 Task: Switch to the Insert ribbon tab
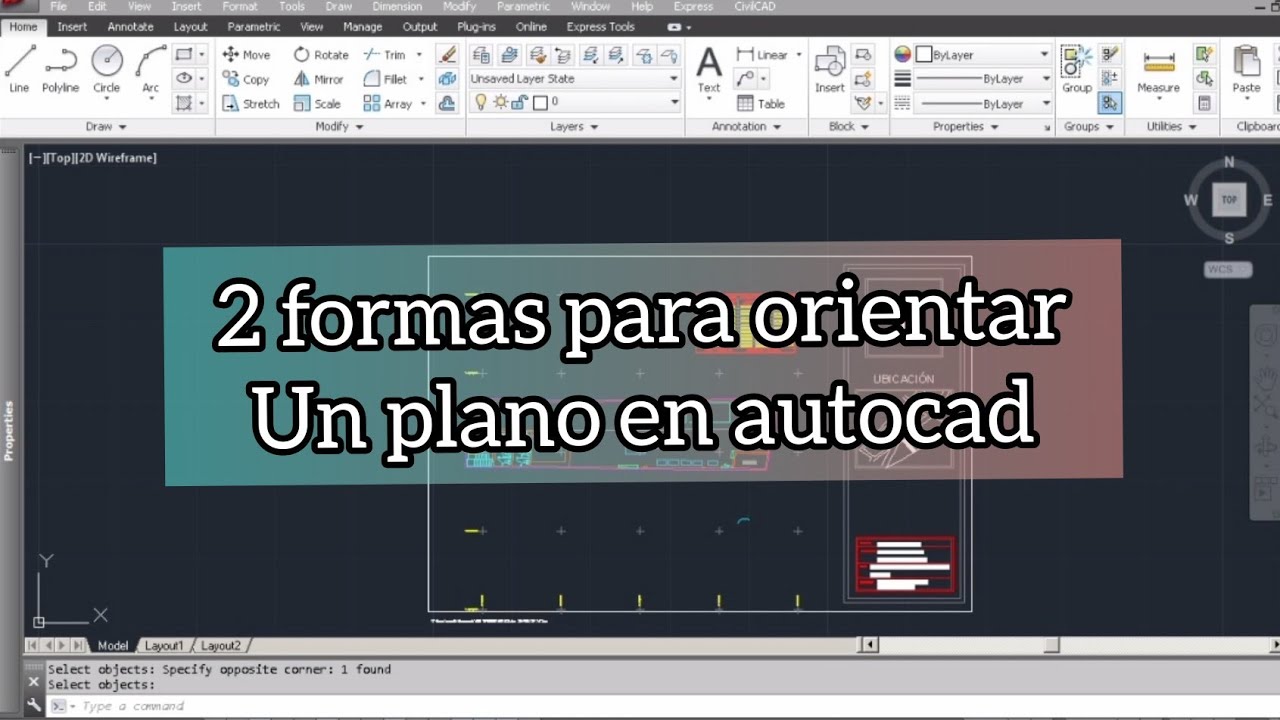72,27
